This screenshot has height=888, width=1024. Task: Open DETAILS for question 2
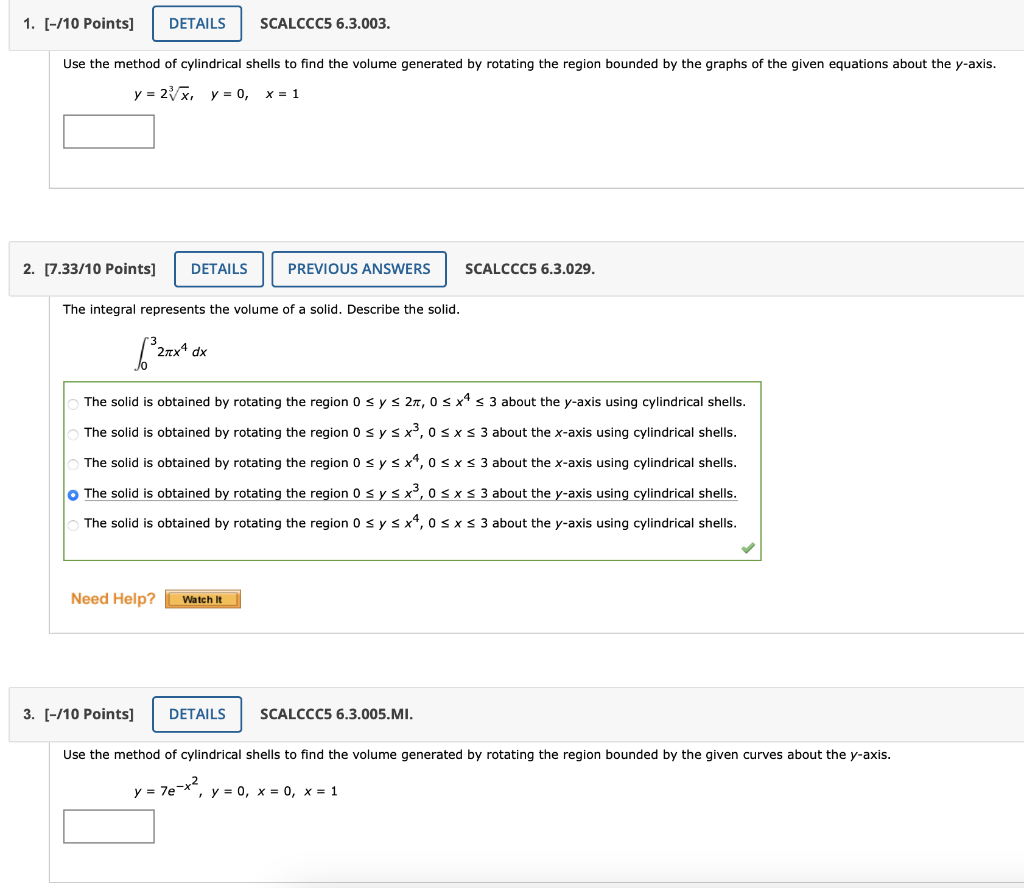218,269
